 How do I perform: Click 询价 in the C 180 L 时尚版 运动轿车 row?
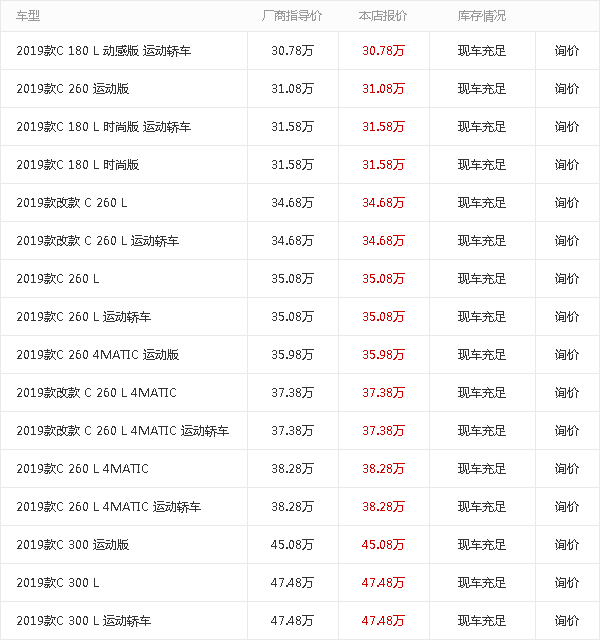pos(567,127)
